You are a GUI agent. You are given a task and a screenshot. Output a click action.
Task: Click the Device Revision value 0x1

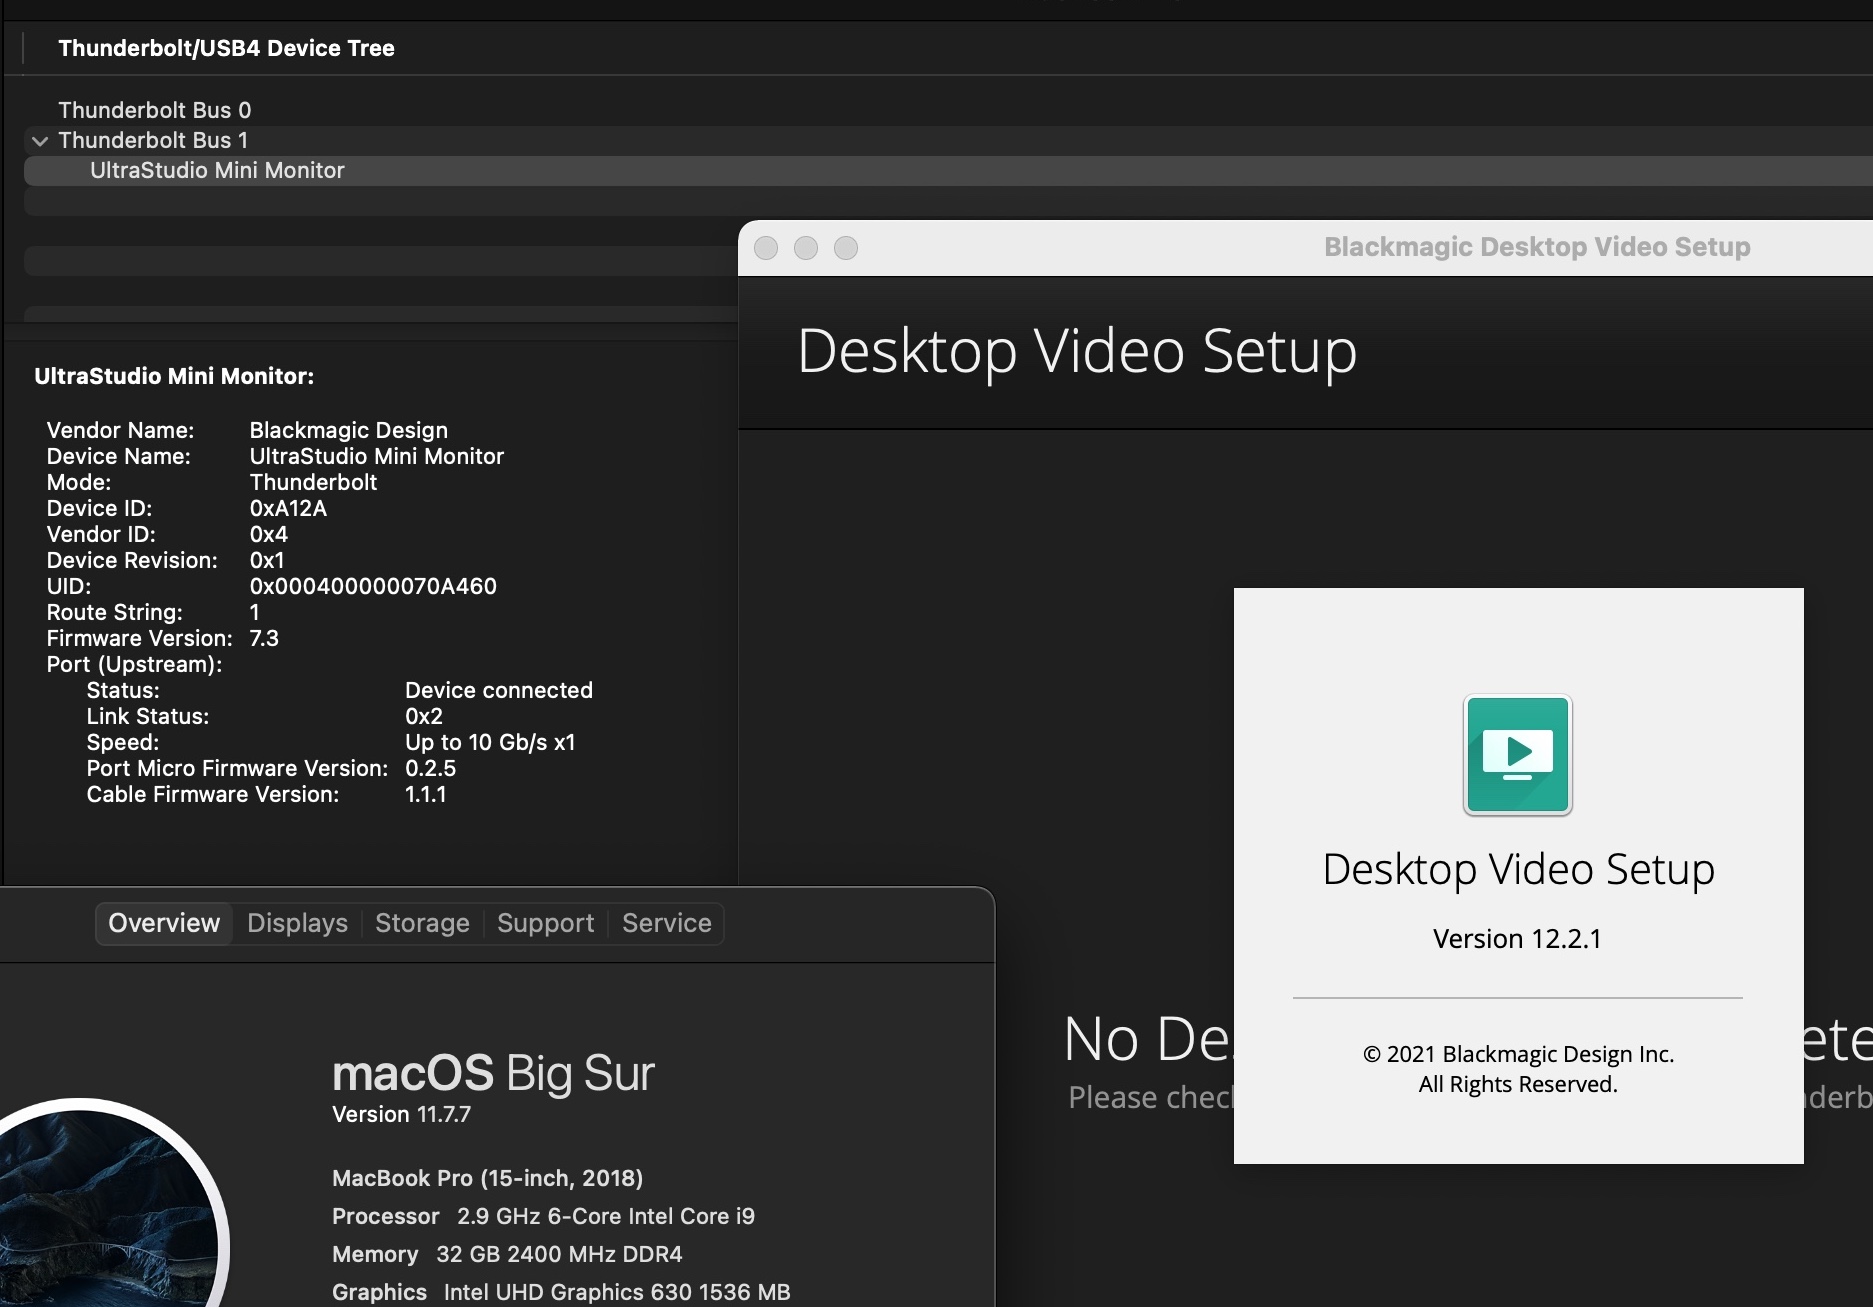click(x=267, y=560)
